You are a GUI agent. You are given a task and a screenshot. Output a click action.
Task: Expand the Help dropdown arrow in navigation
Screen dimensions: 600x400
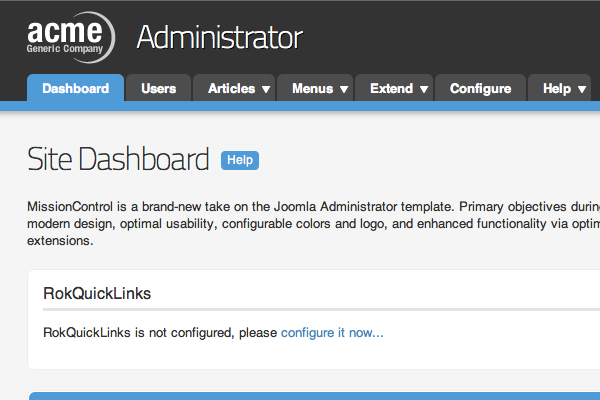pos(582,89)
